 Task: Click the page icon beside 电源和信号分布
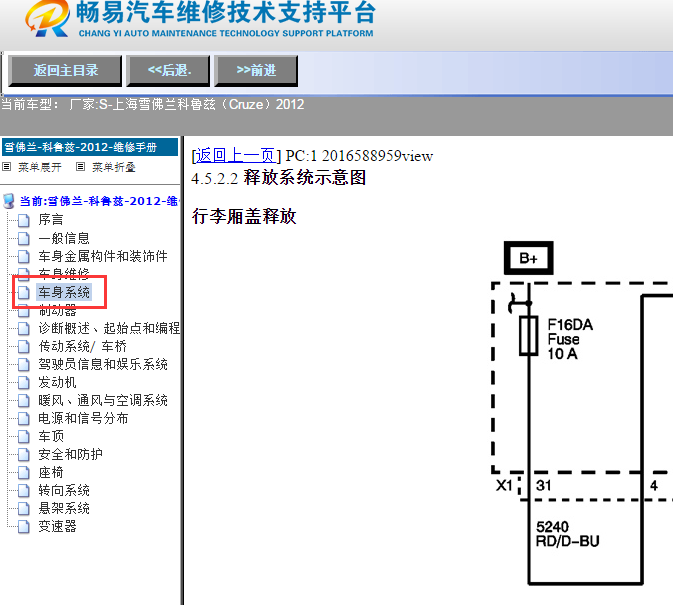click(x=24, y=418)
